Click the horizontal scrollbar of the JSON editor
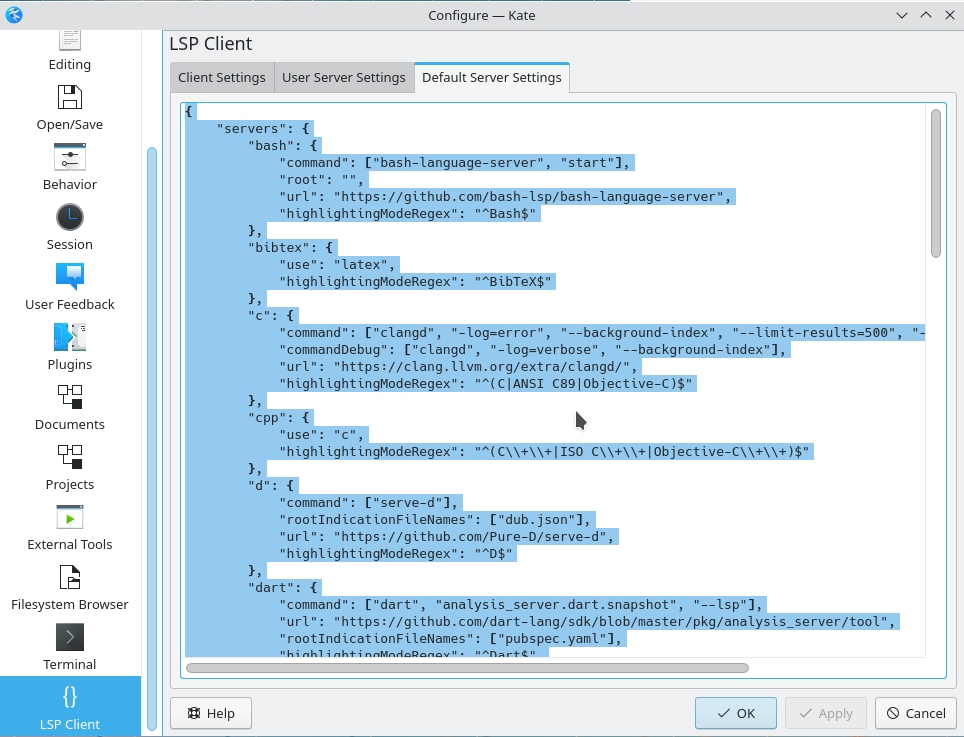 (467, 668)
